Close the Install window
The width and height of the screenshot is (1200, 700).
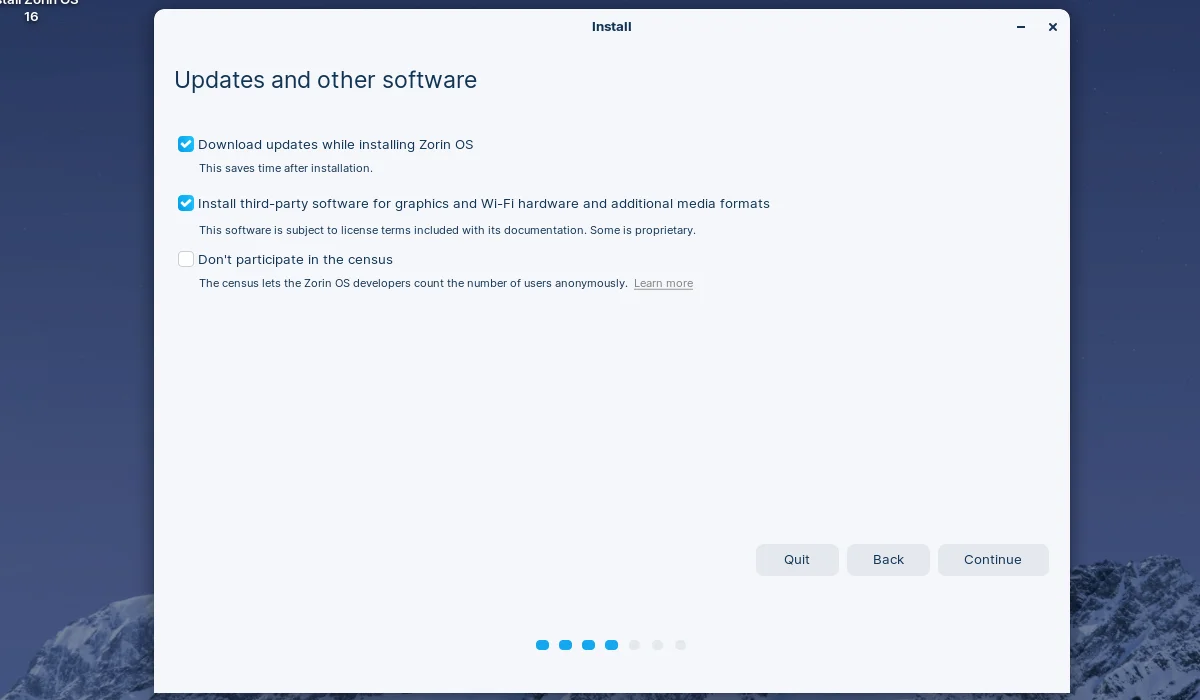pyautogui.click(x=1053, y=27)
